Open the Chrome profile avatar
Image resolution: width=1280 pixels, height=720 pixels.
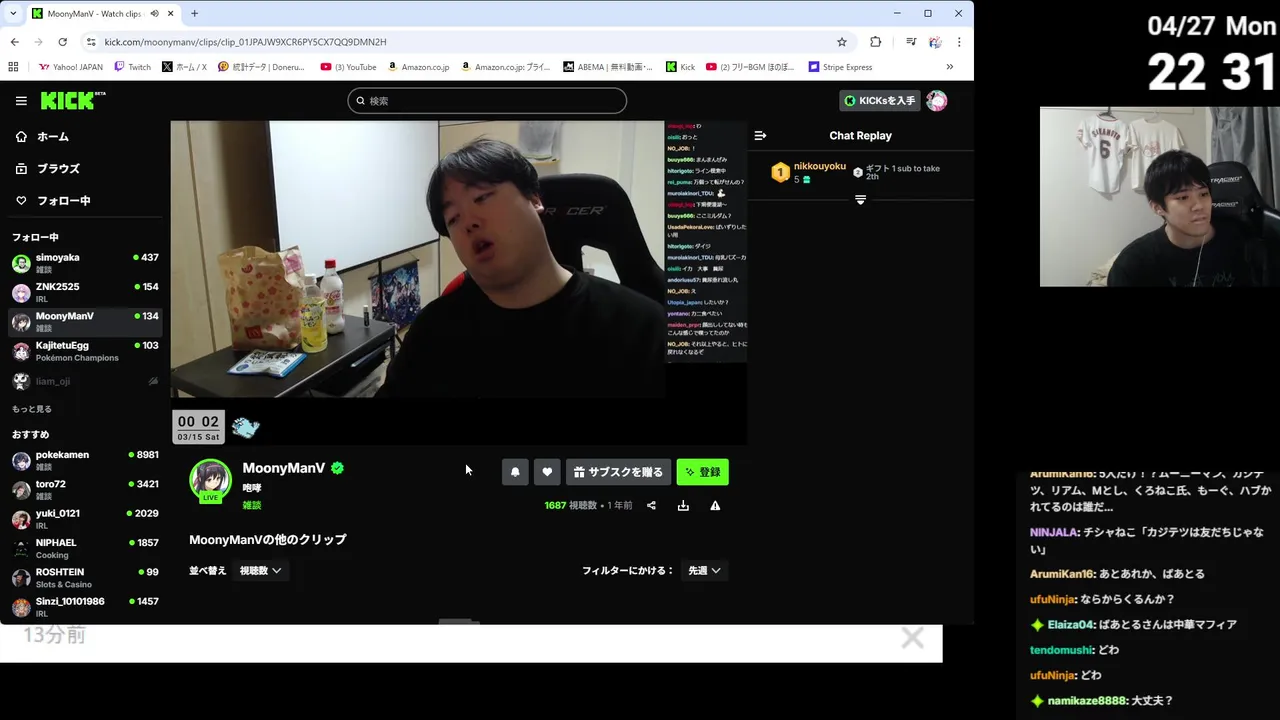[x=935, y=42]
